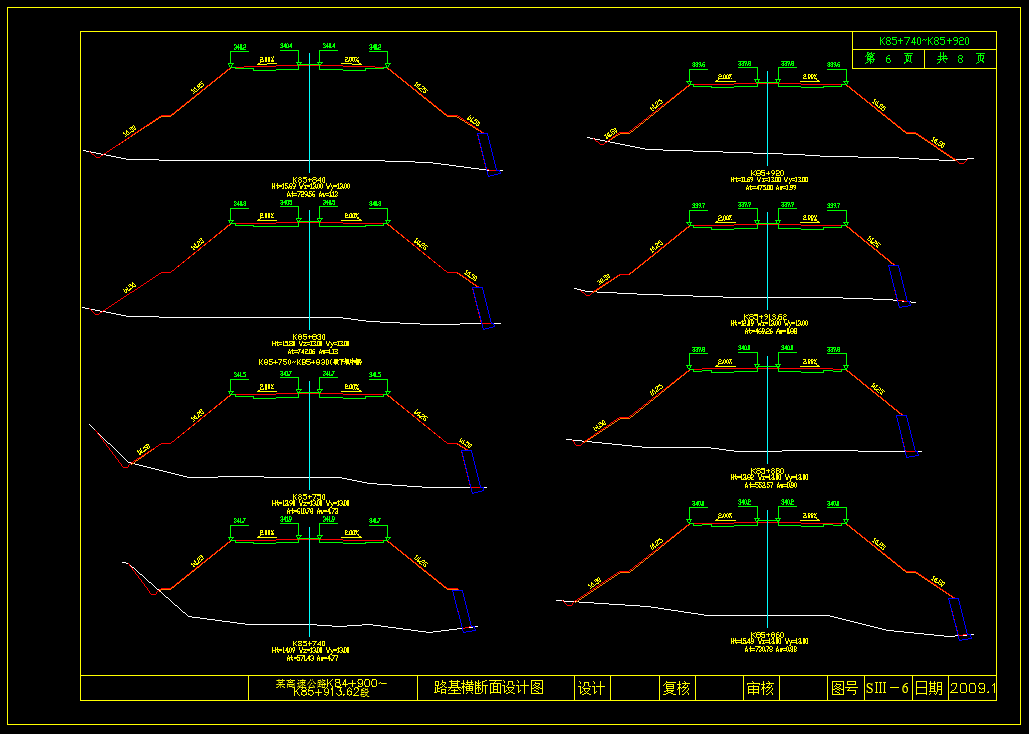1029x734 pixels.
Task: Click the K85+740 station label
Action: click(309, 643)
